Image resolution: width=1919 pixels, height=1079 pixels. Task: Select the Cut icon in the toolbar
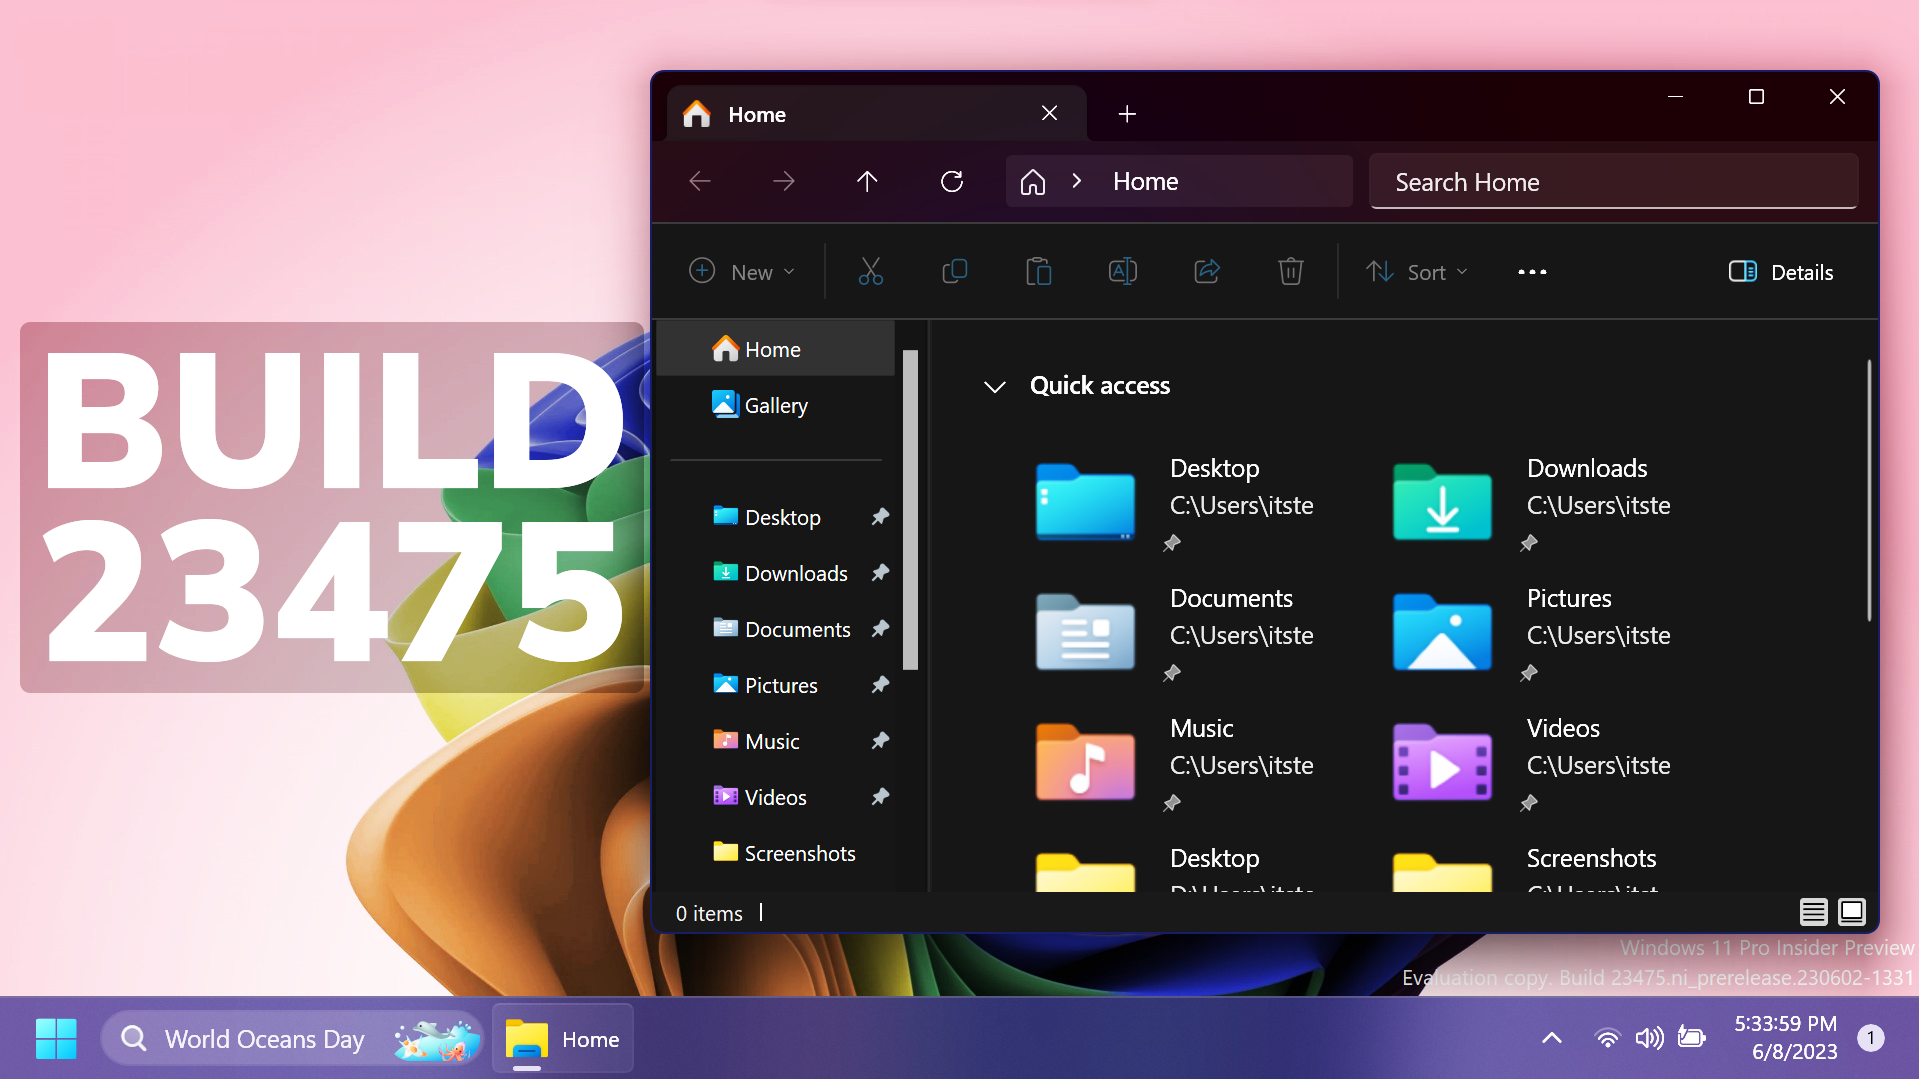(x=869, y=271)
